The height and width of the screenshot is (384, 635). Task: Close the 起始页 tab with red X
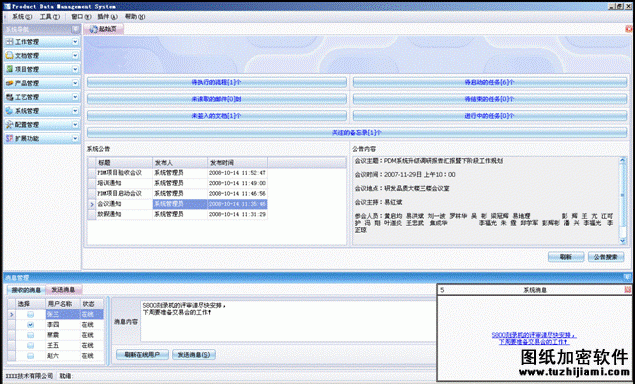coord(629,29)
